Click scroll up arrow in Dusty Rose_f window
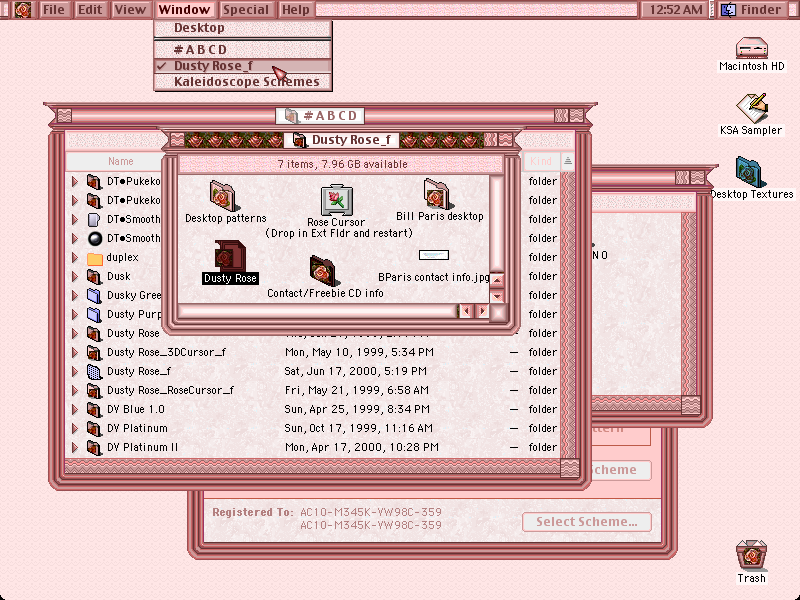 497,280
